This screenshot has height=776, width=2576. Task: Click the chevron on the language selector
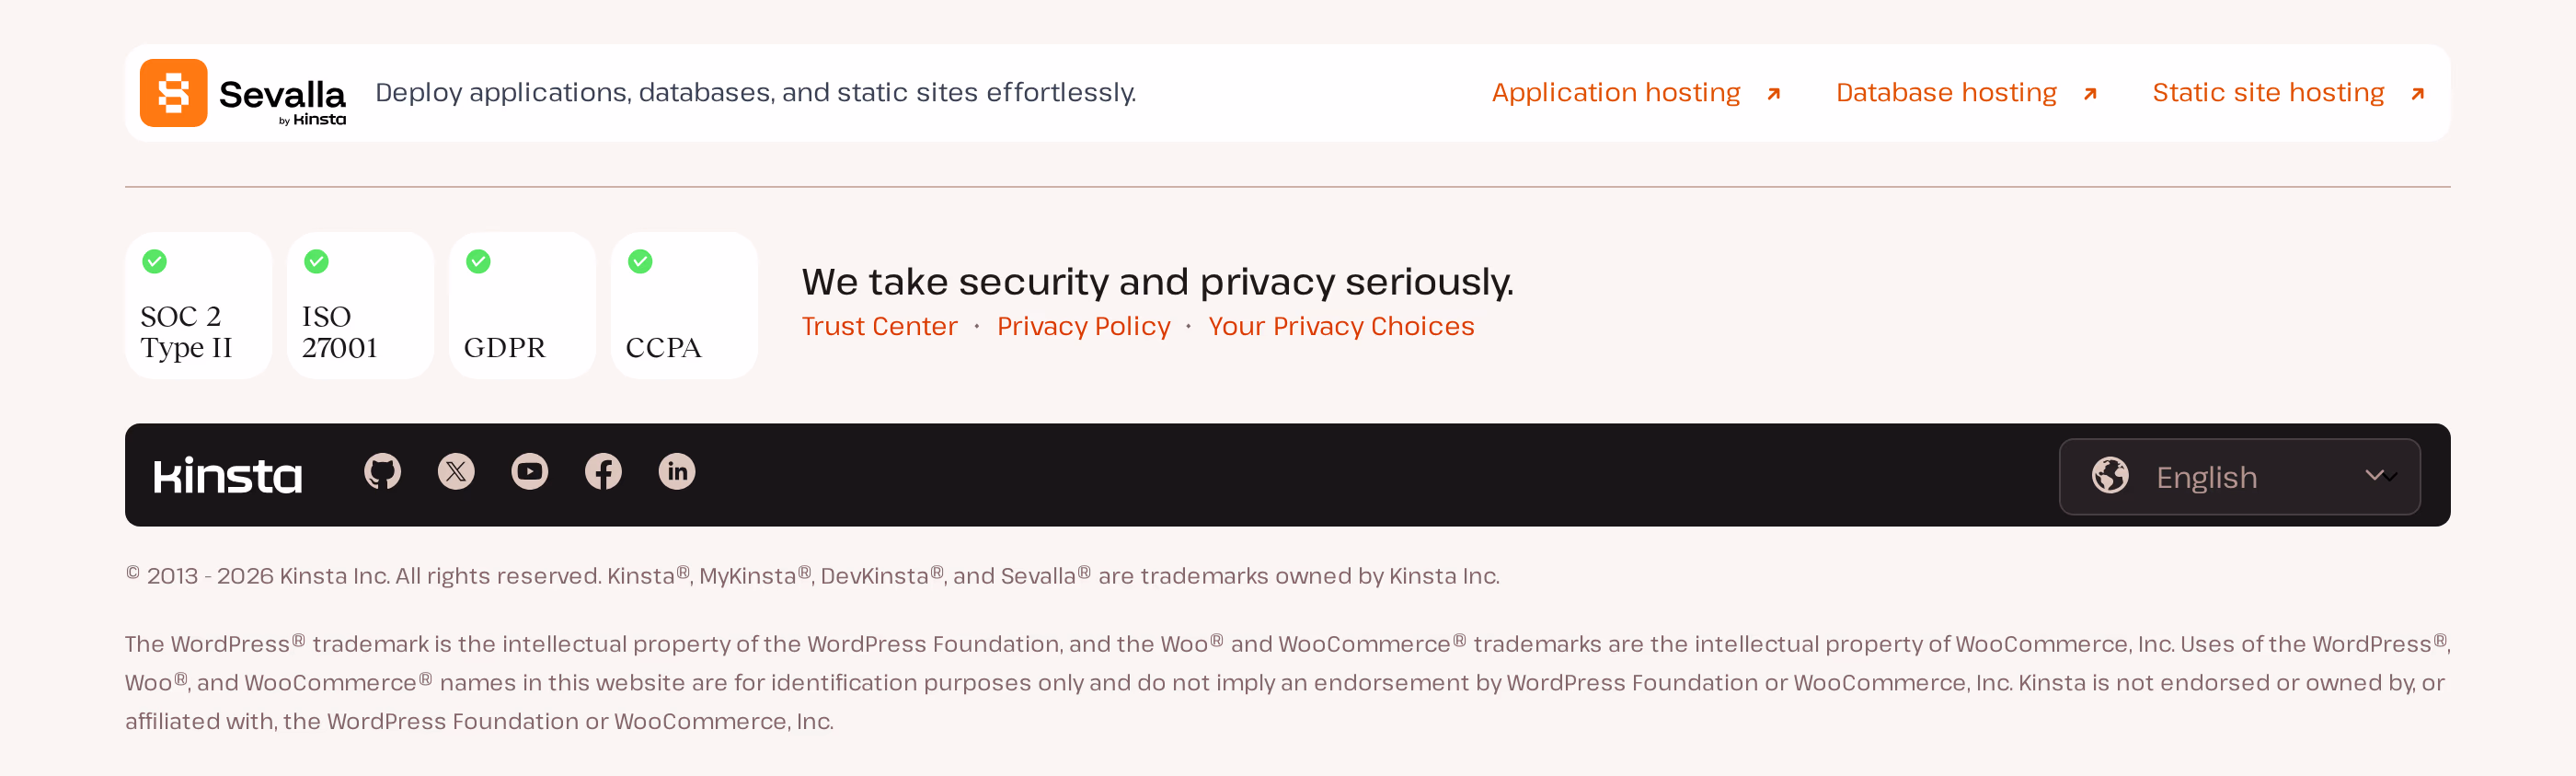(x=2381, y=476)
